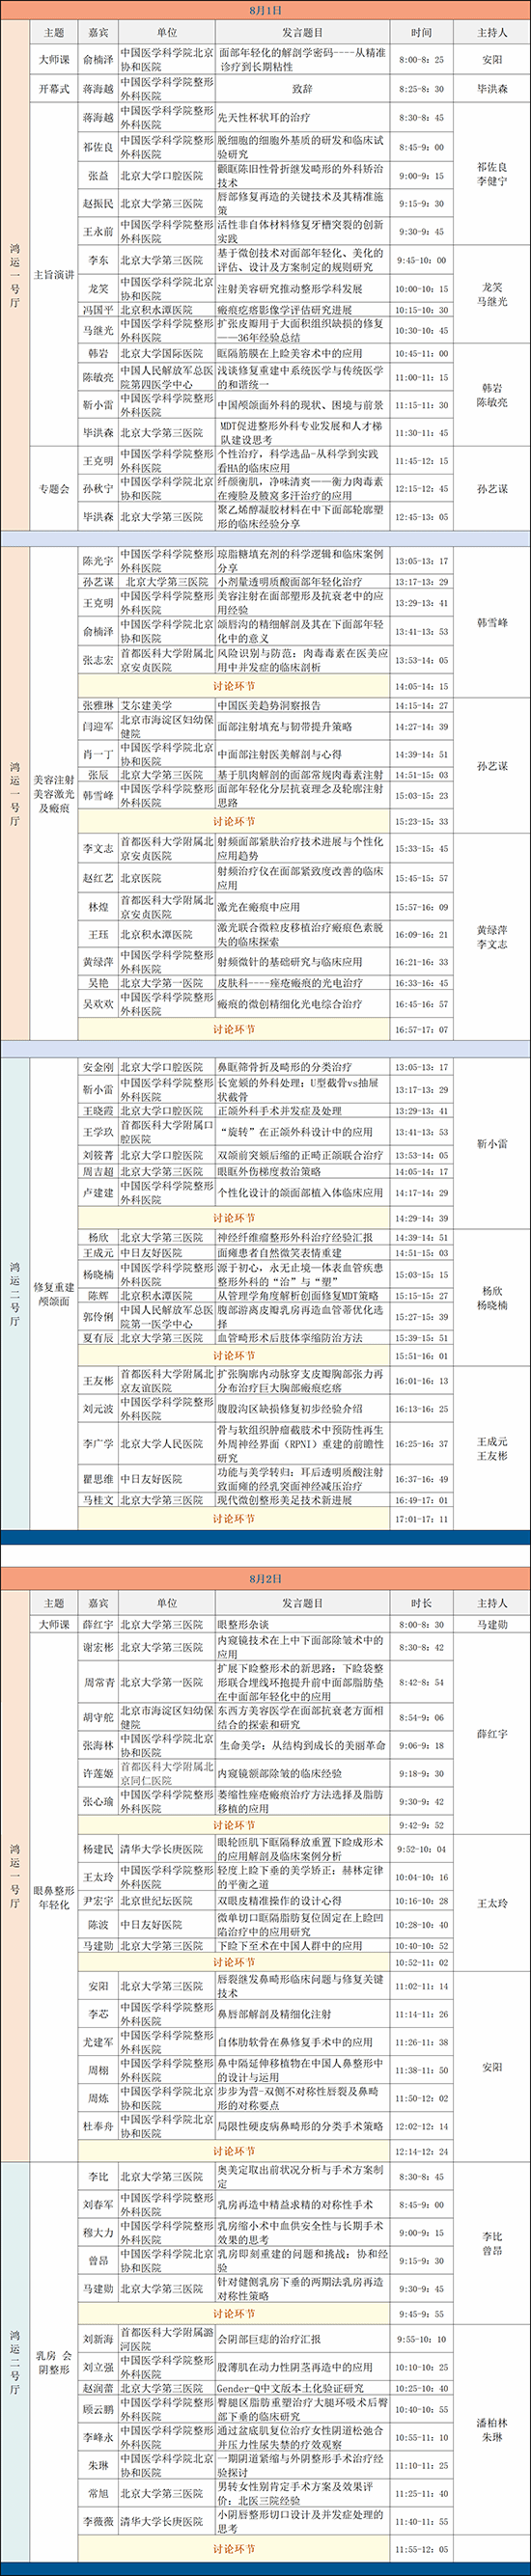Click the 主旨演讲 section cell
Image resolution: width=531 pixels, height=2576 pixels.
coord(54,274)
